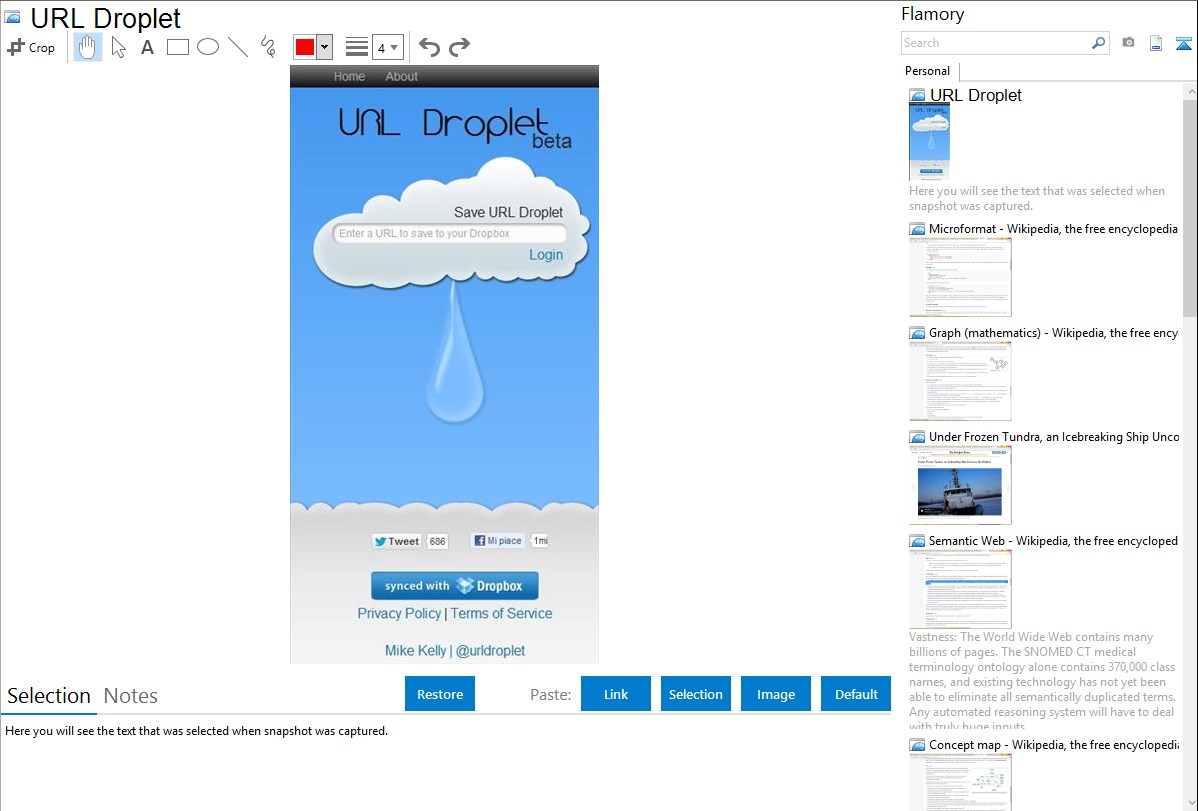This screenshot has height=811, width=1198.
Task: Open Microformat Wikipedia snapshot thumbnail
Action: point(960,277)
